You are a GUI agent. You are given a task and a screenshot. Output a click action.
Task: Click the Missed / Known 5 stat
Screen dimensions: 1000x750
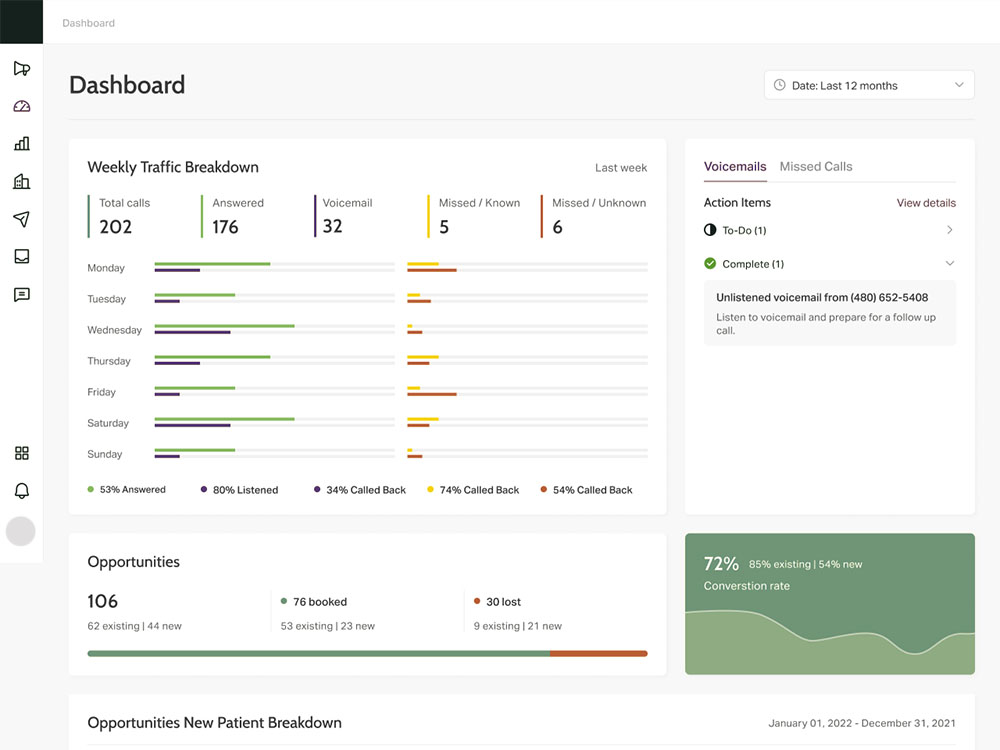474,216
